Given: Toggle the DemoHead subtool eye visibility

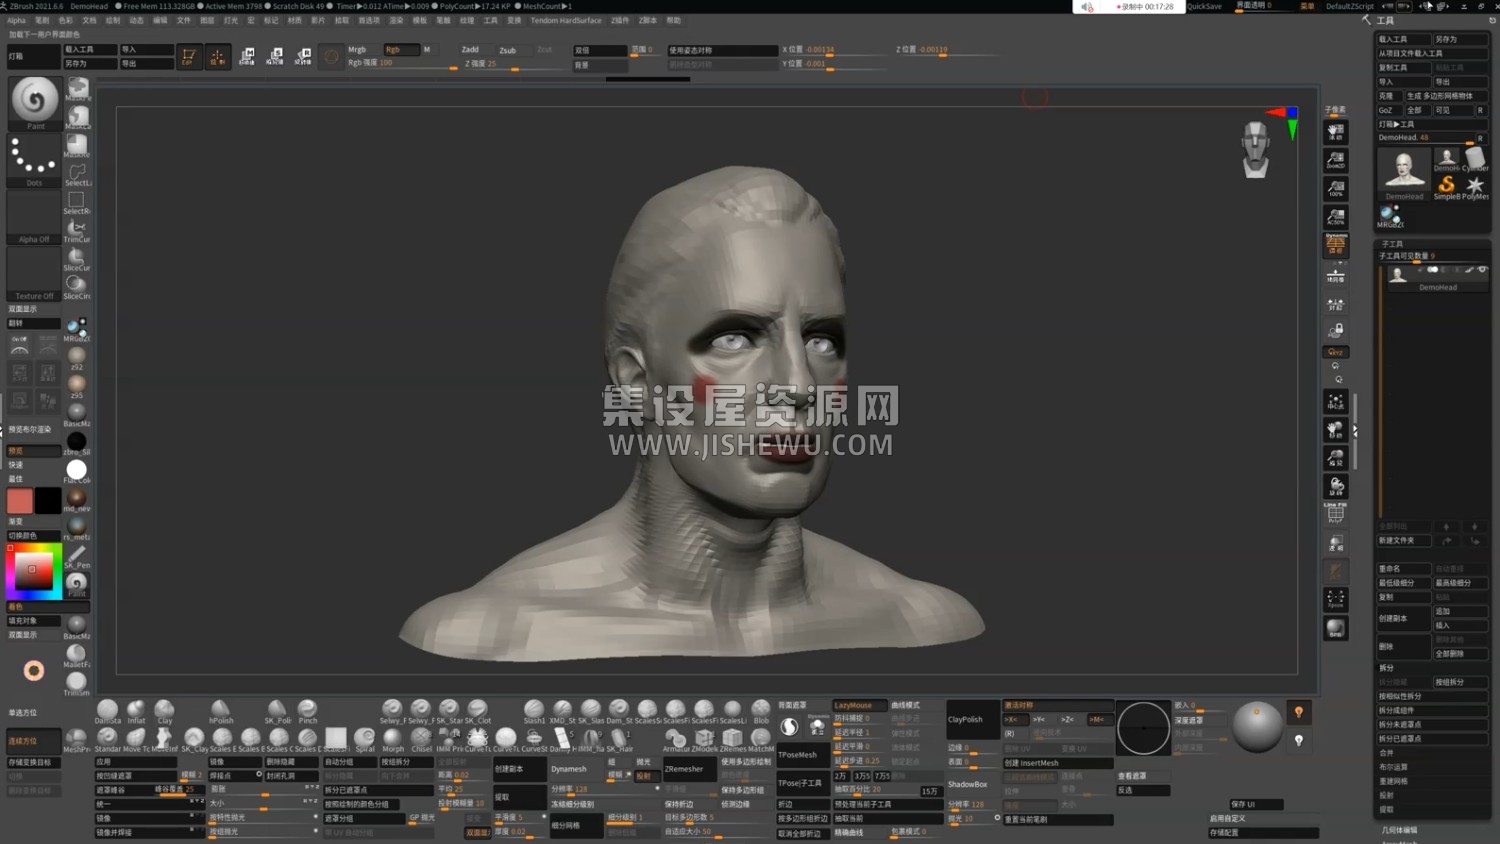Looking at the screenshot, I should 1482,270.
